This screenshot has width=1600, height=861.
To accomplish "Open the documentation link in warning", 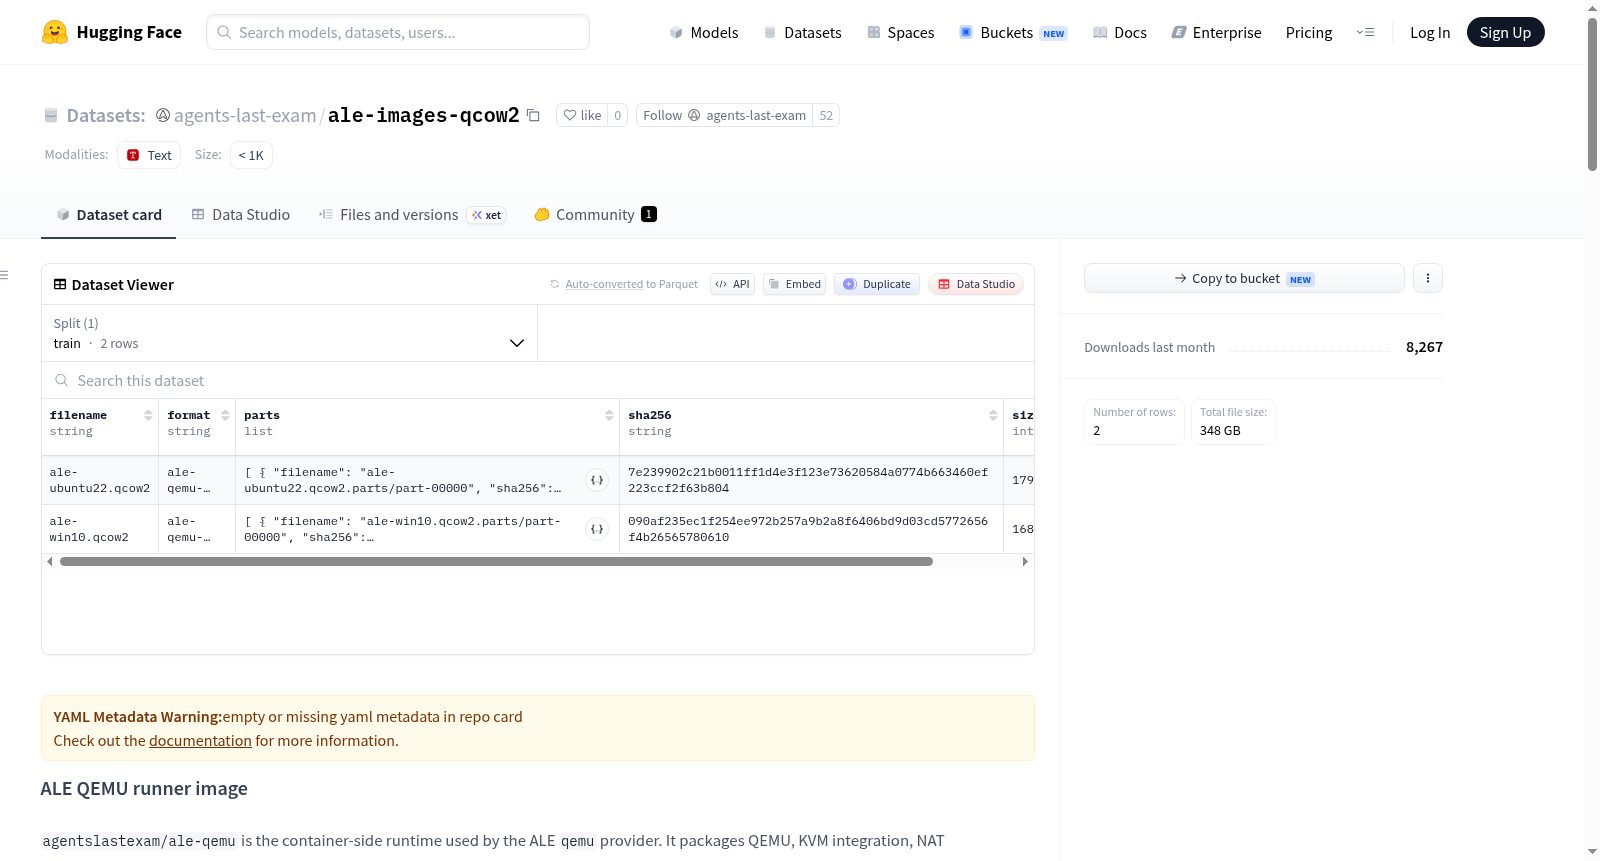I will (200, 741).
